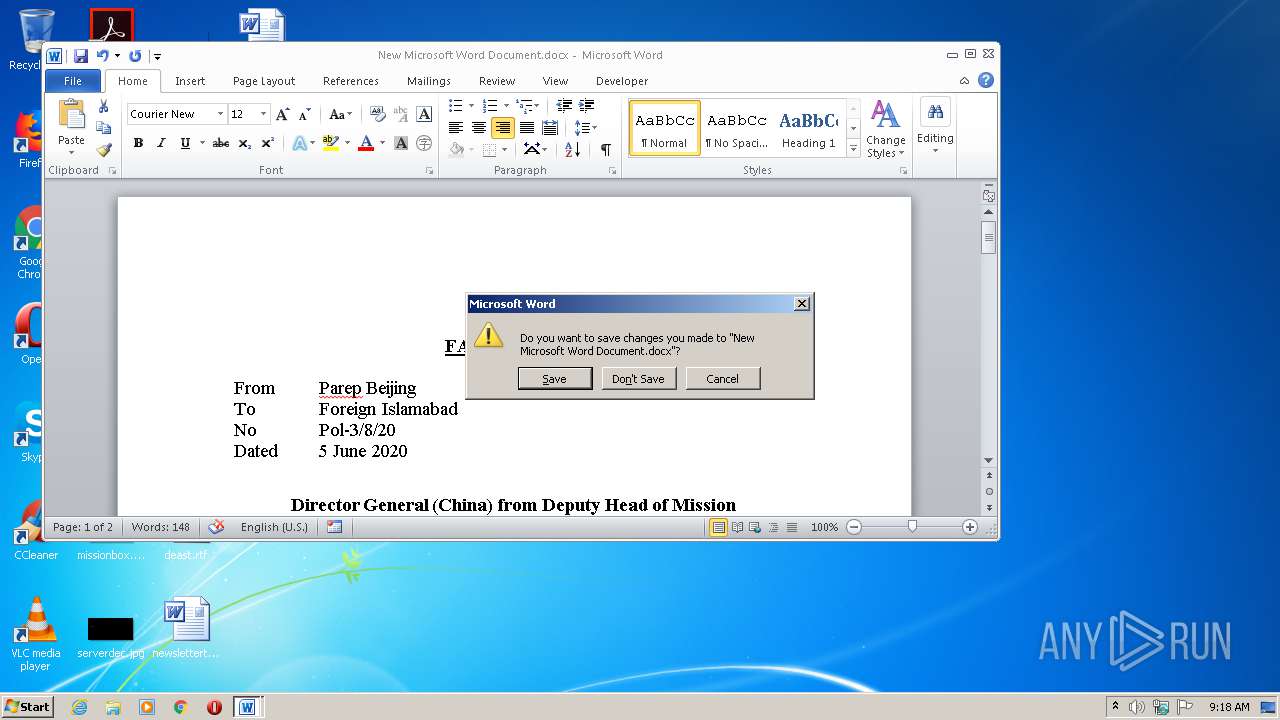Open the Line Spacing dropdown
The image size is (1280, 720).
pyautogui.click(x=585, y=128)
